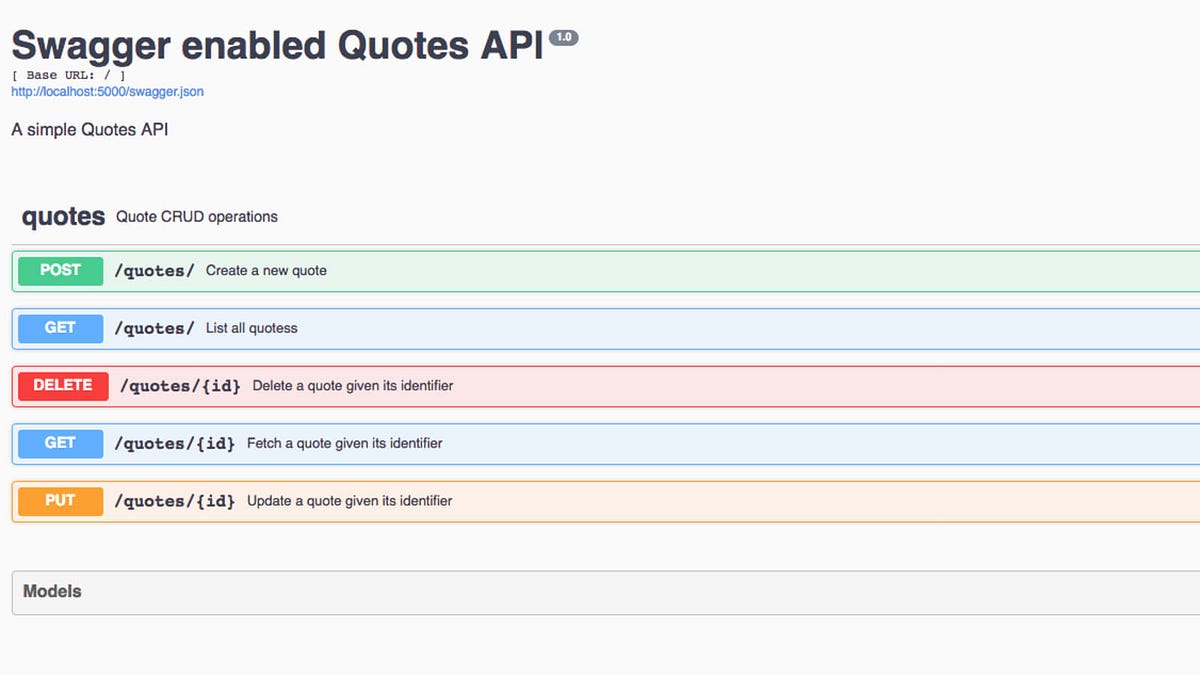Click the 1.0 version badge
The height and width of the screenshot is (675, 1200).
(x=563, y=38)
